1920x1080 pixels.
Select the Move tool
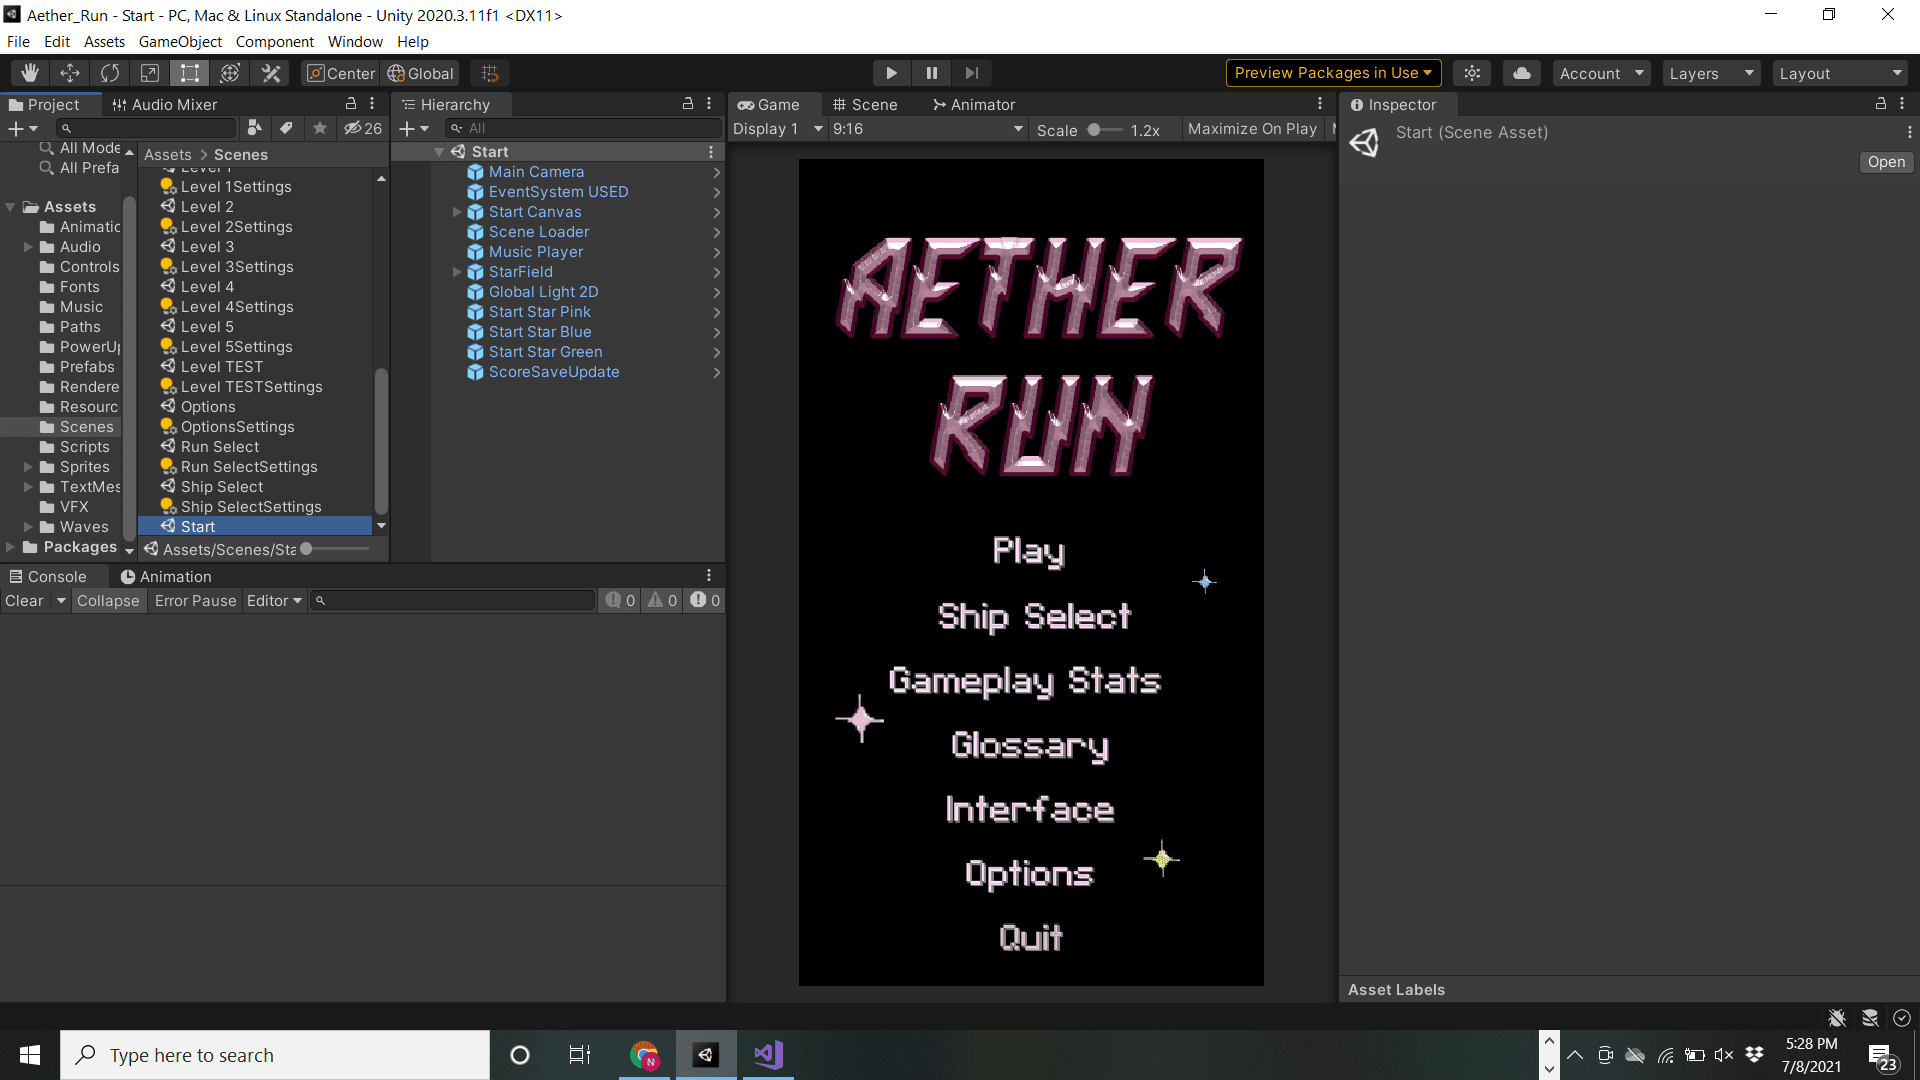[70, 73]
